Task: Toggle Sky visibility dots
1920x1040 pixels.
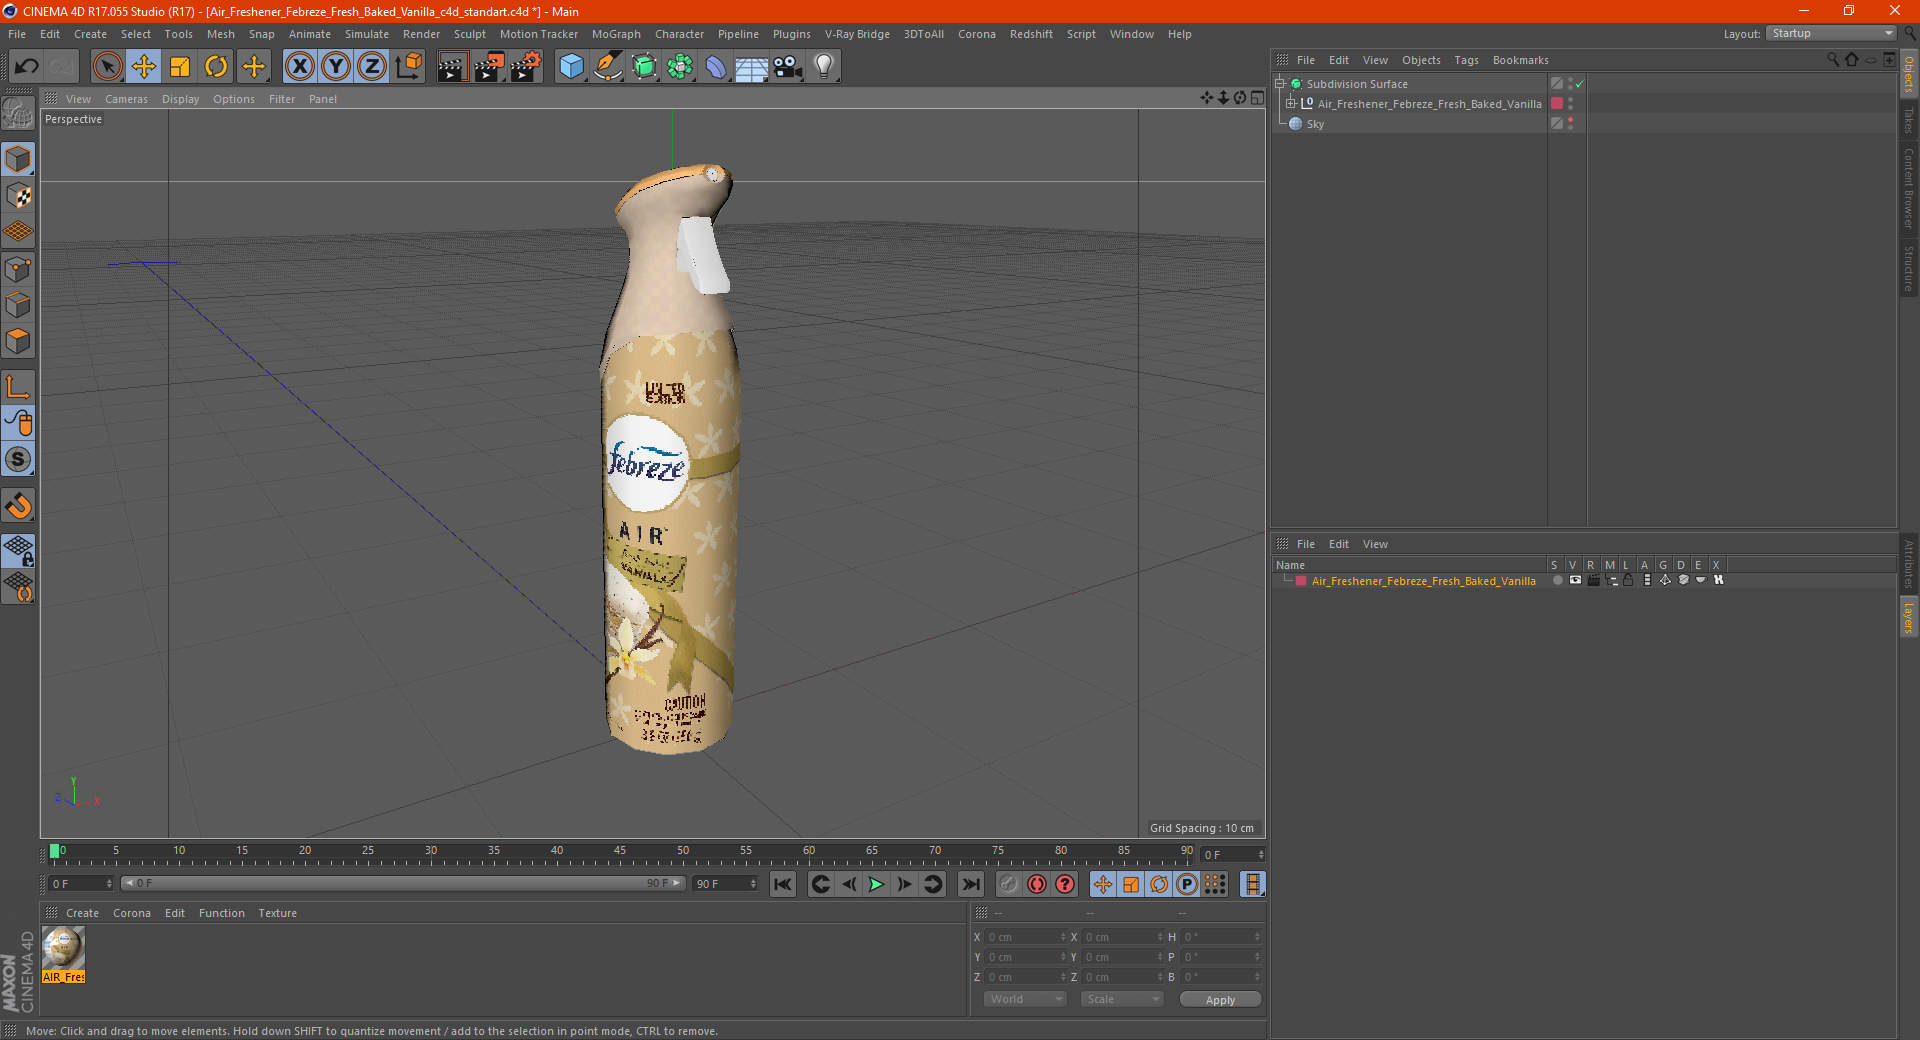Action: [x=1570, y=124]
